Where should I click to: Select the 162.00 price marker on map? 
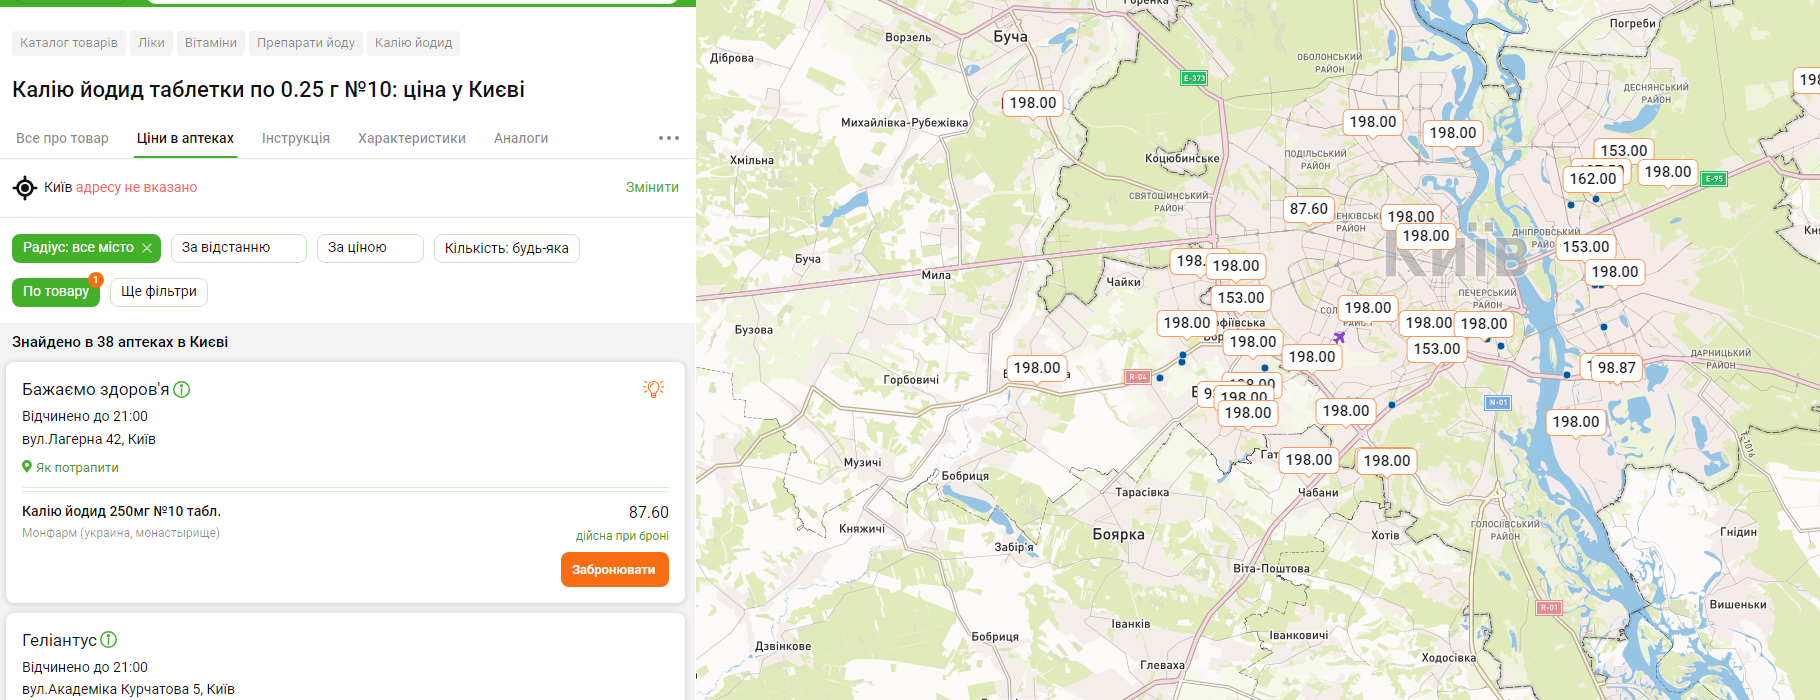1592,179
